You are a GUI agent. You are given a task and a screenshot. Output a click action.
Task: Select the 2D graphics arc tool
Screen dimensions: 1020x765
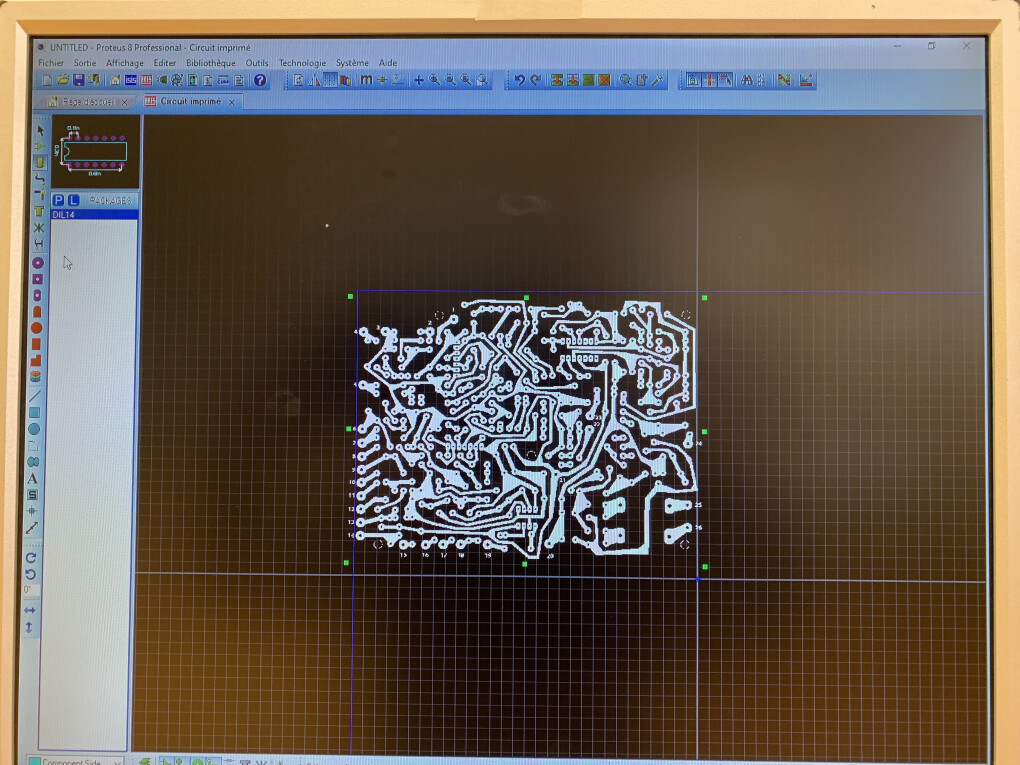[34, 446]
